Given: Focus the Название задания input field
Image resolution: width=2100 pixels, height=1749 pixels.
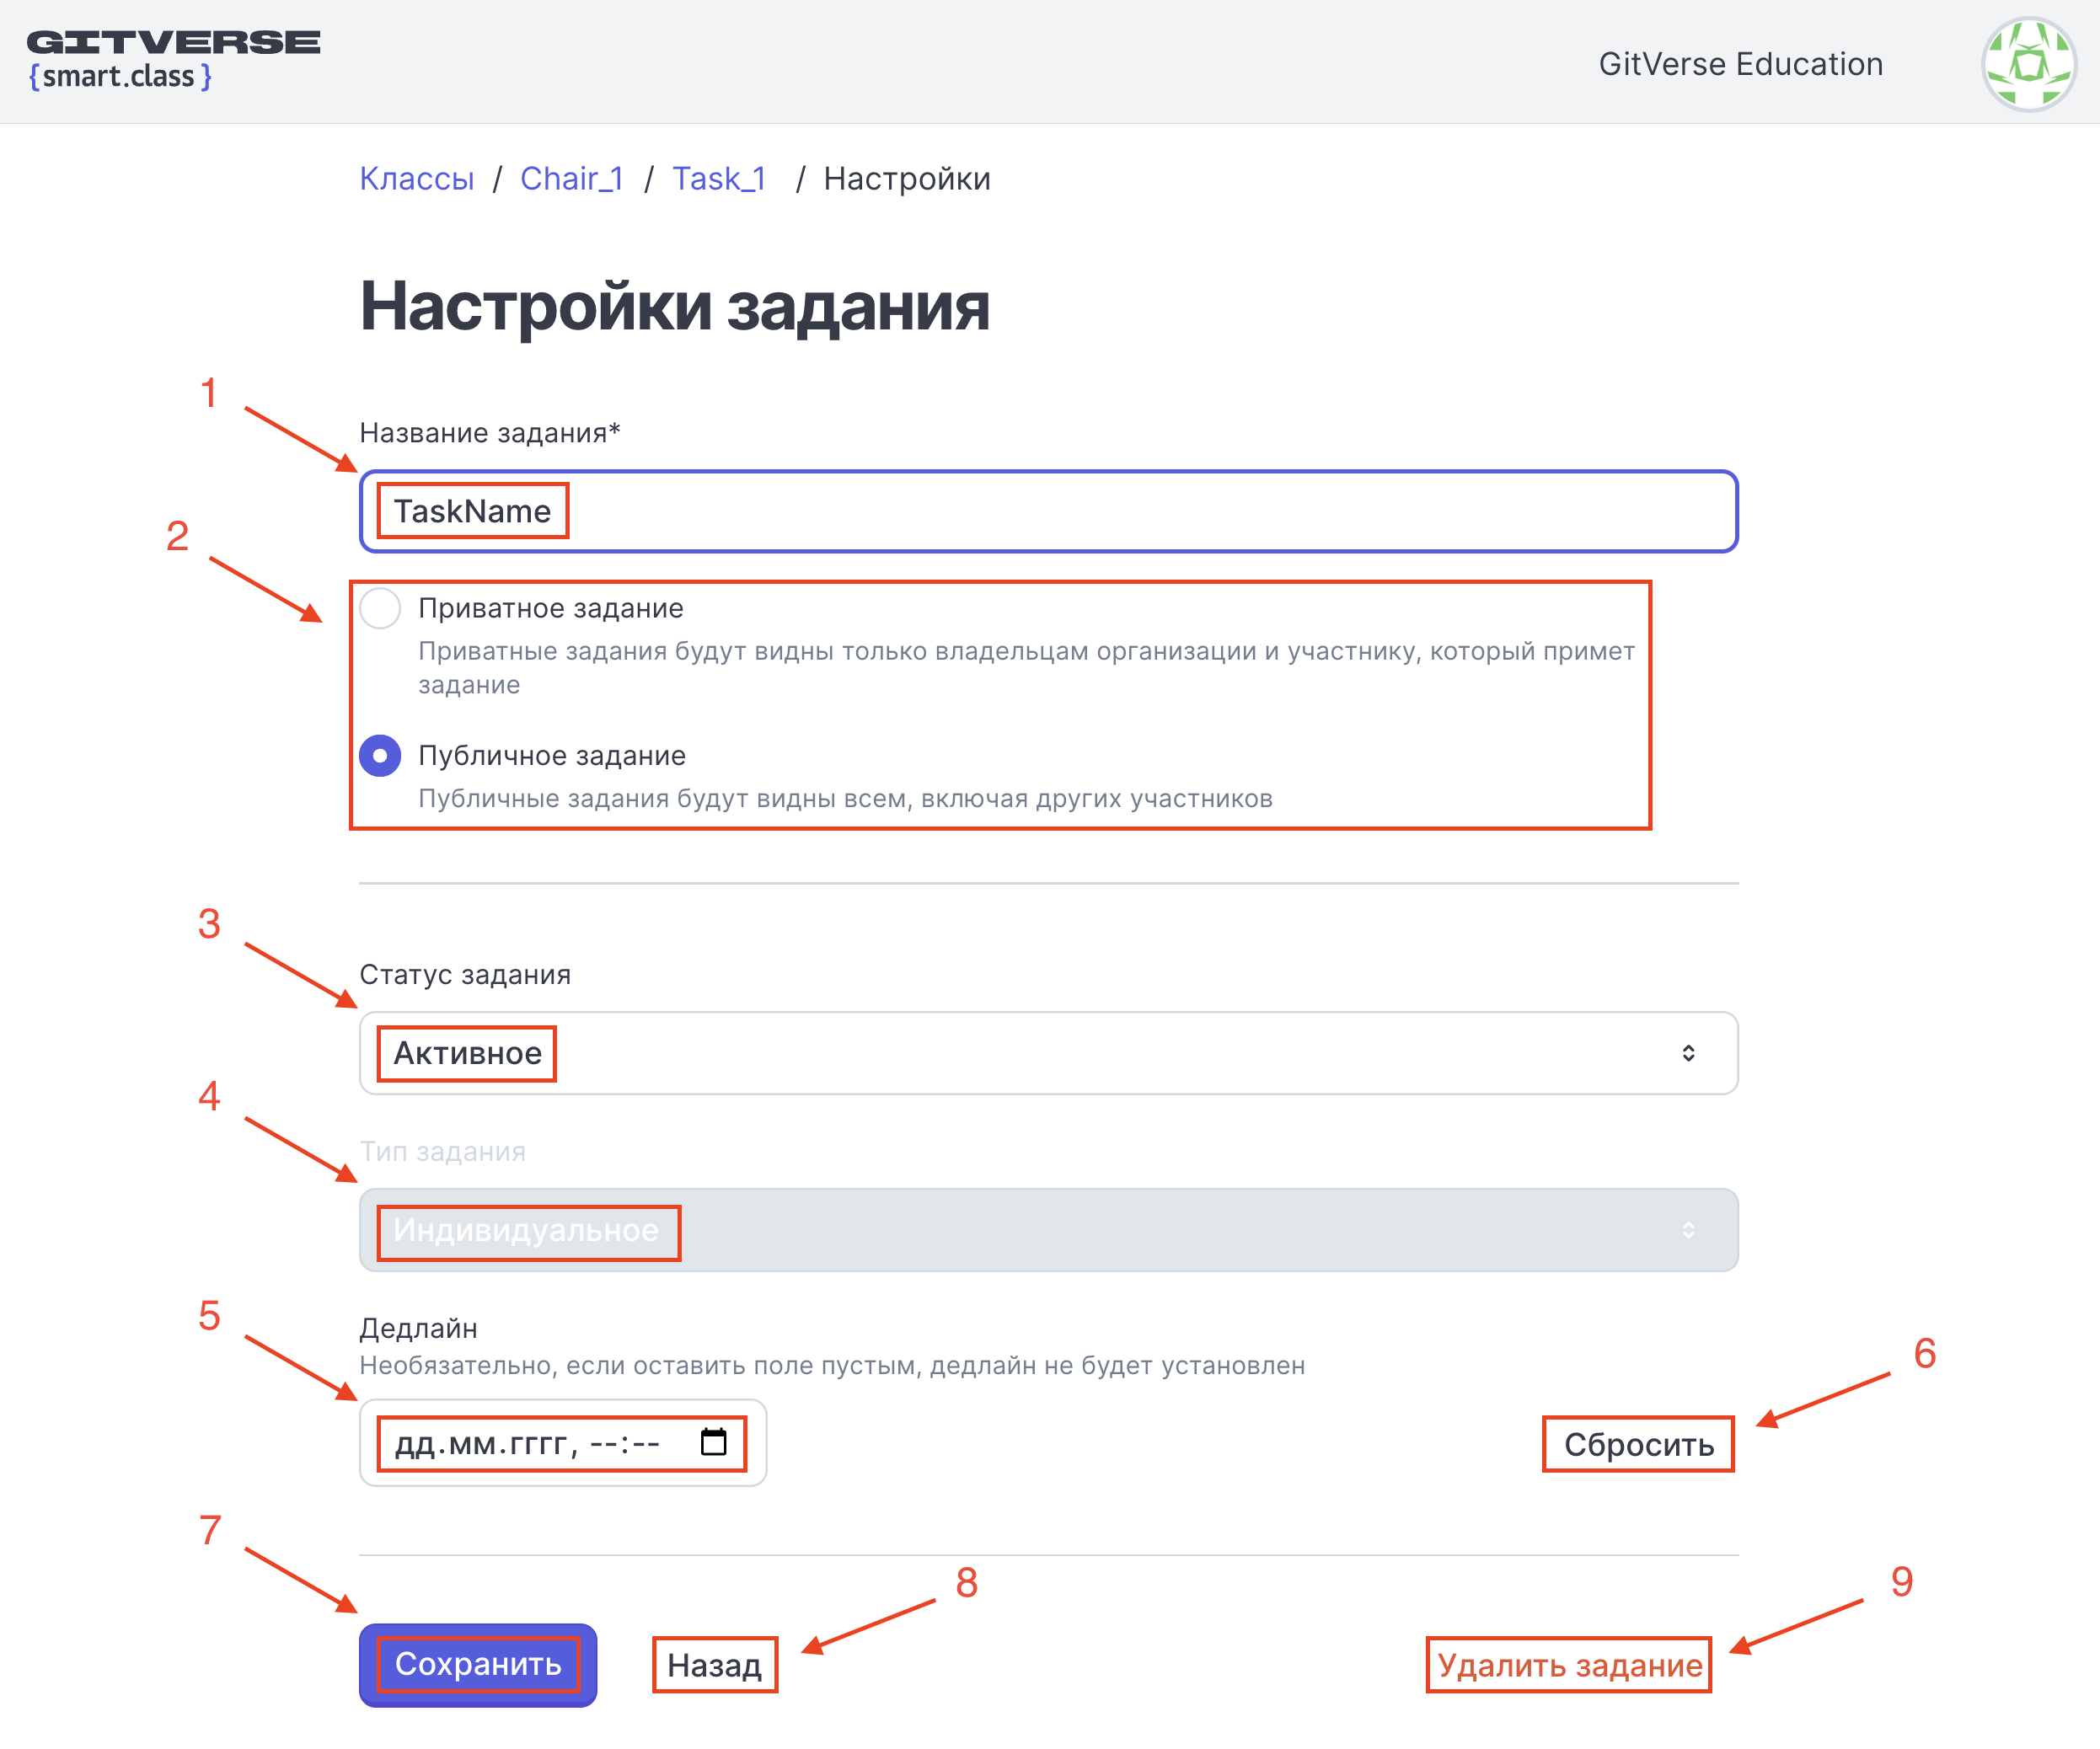Looking at the screenshot, I should coord(1048,511).
